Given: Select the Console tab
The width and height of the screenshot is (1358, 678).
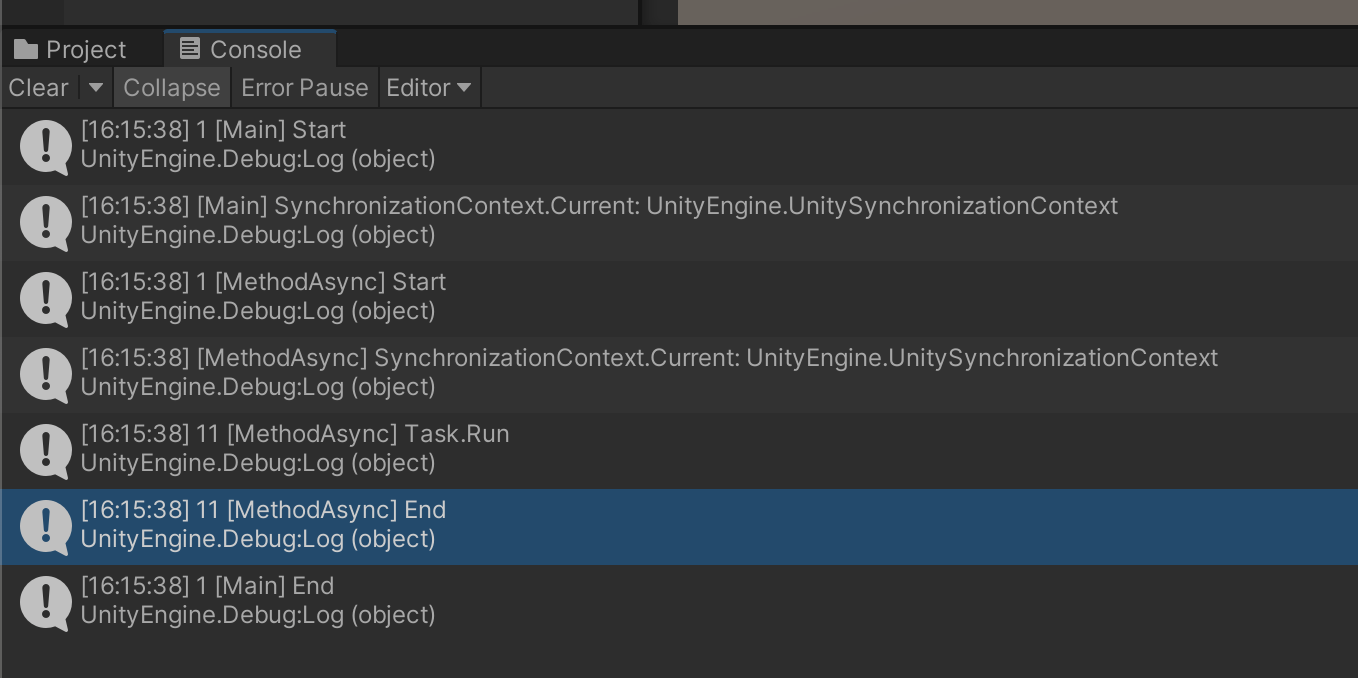Looking at the screenshot, I should (250, 49).
